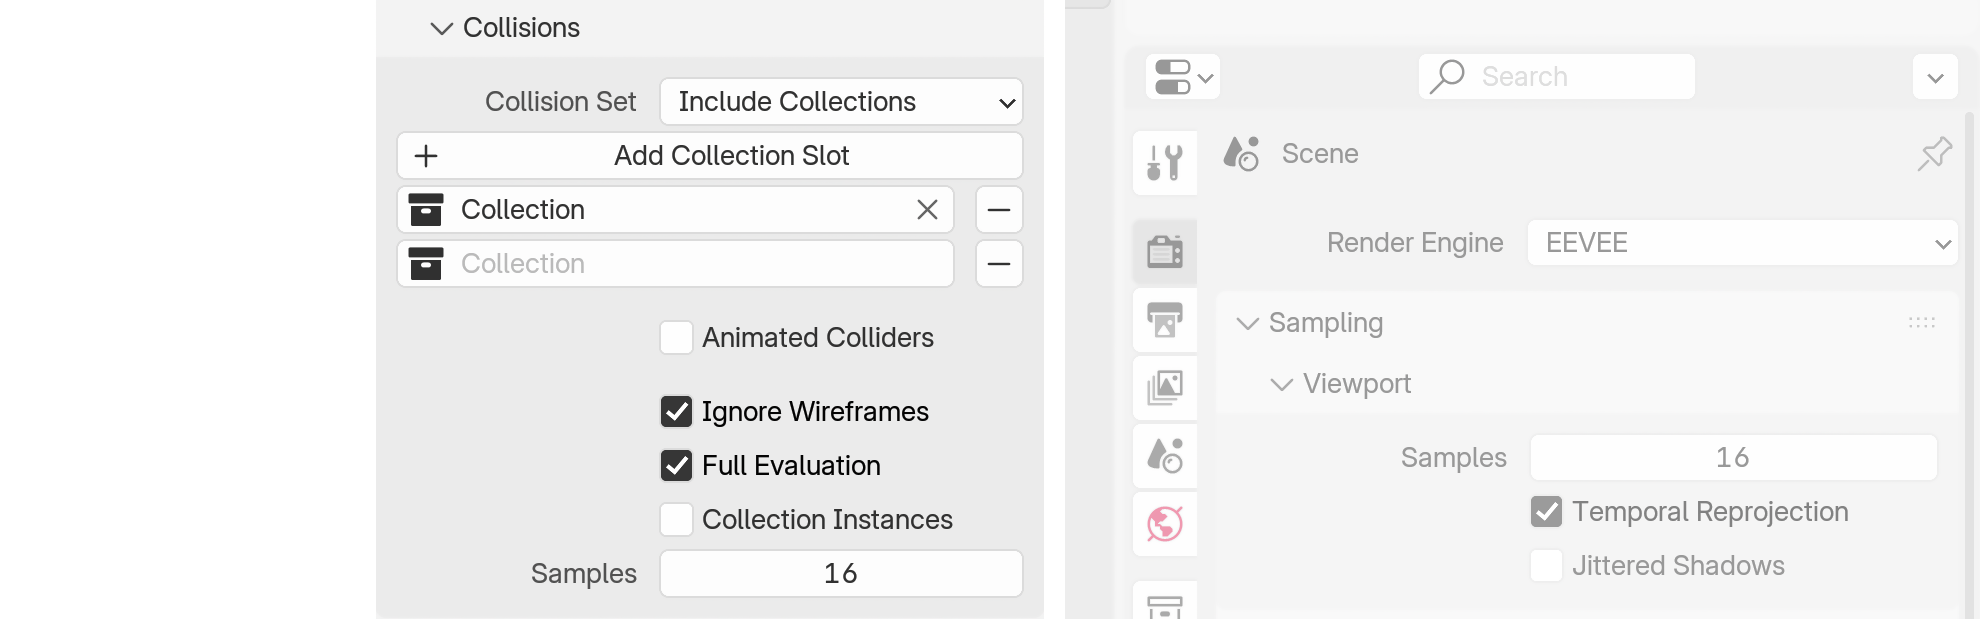Open the Collision Set dropdown
The image size is (1980, 619).
[841, 102]
